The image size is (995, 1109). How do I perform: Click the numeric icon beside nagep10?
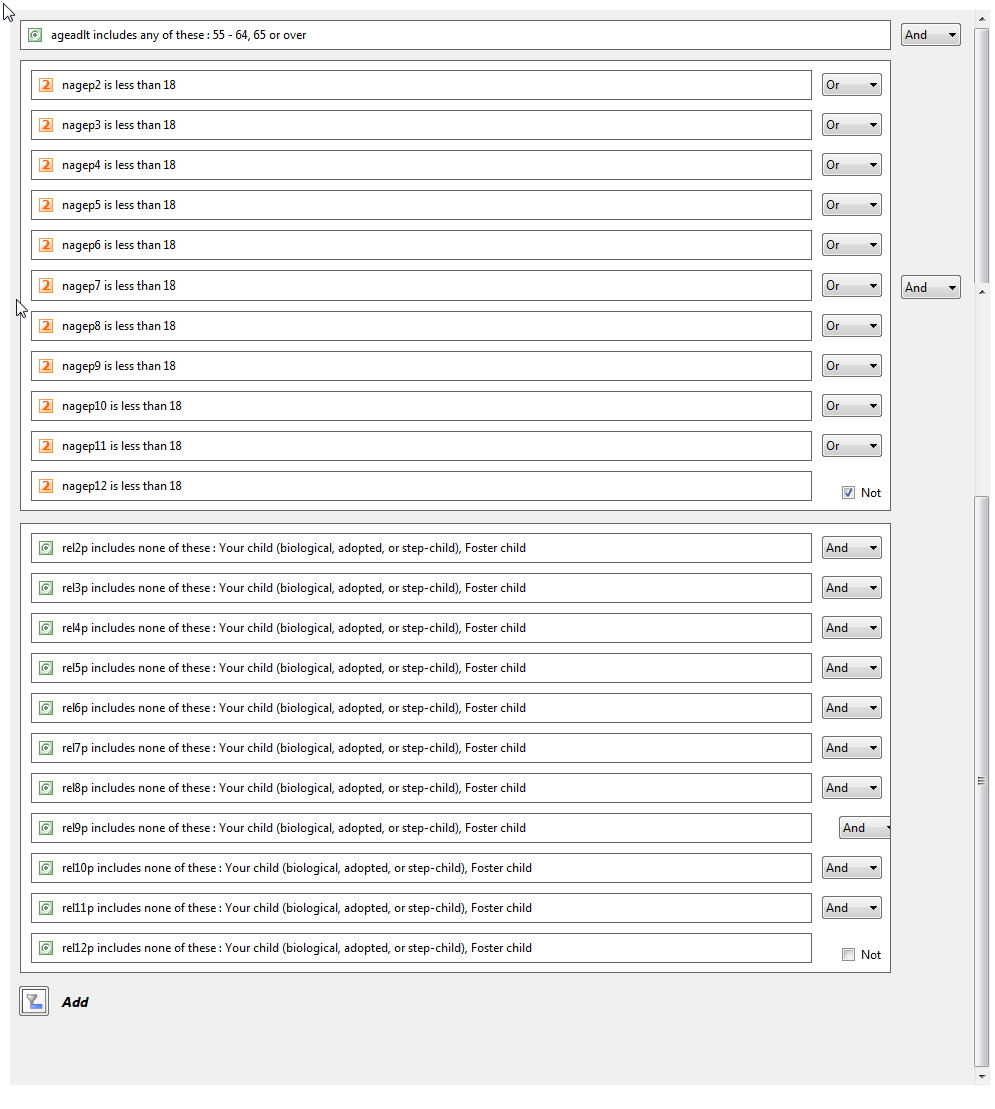(46, 406)
